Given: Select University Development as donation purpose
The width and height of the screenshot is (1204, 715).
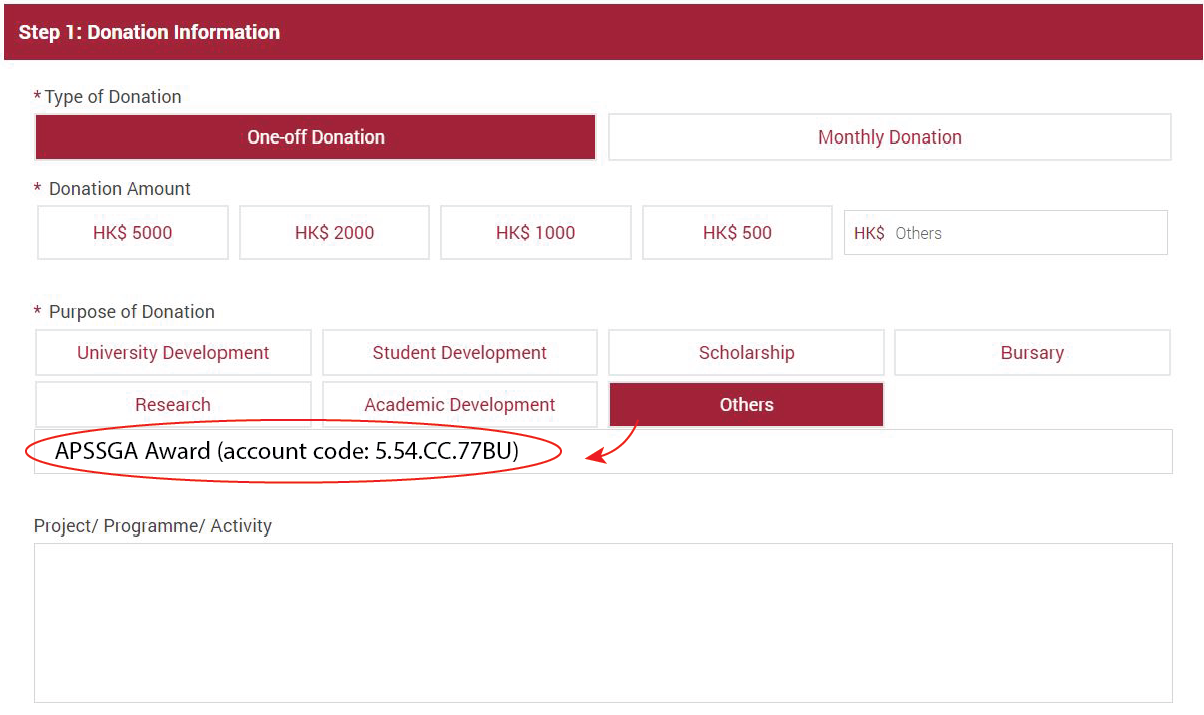Looking at the screenshot, I should click(x=172, y=352).
